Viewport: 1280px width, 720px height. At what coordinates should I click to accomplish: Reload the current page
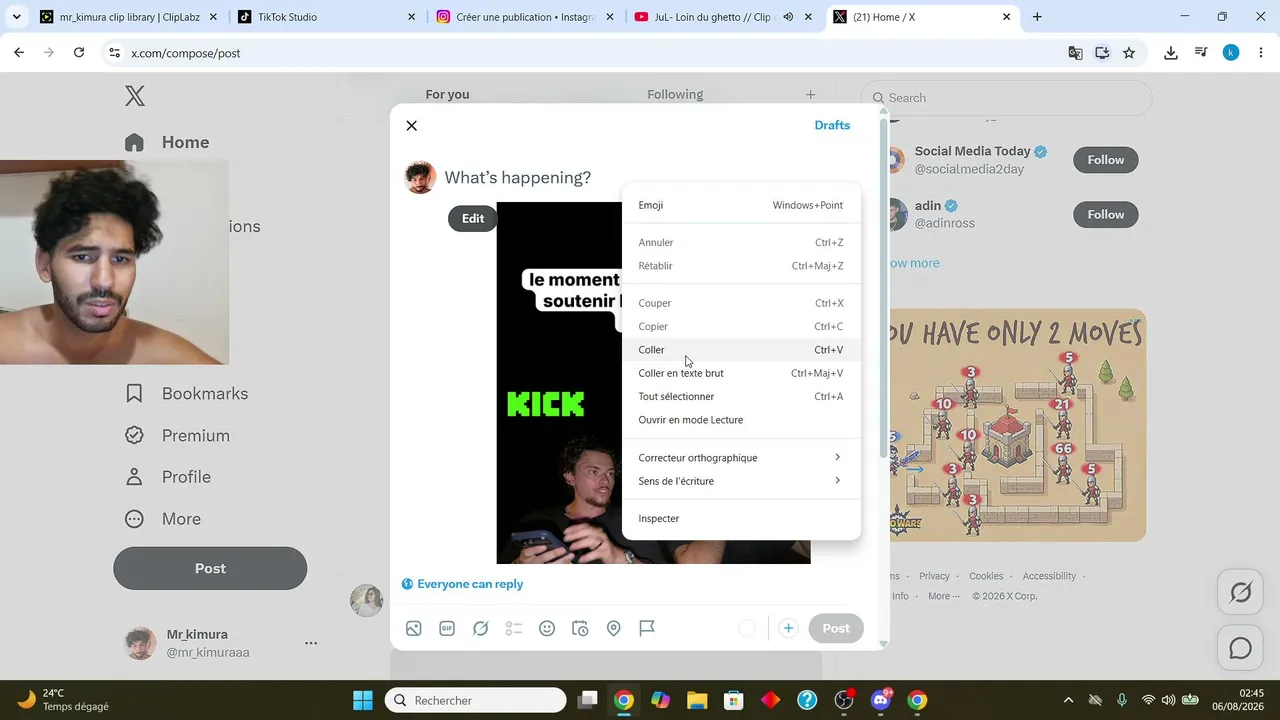[79, 53]
